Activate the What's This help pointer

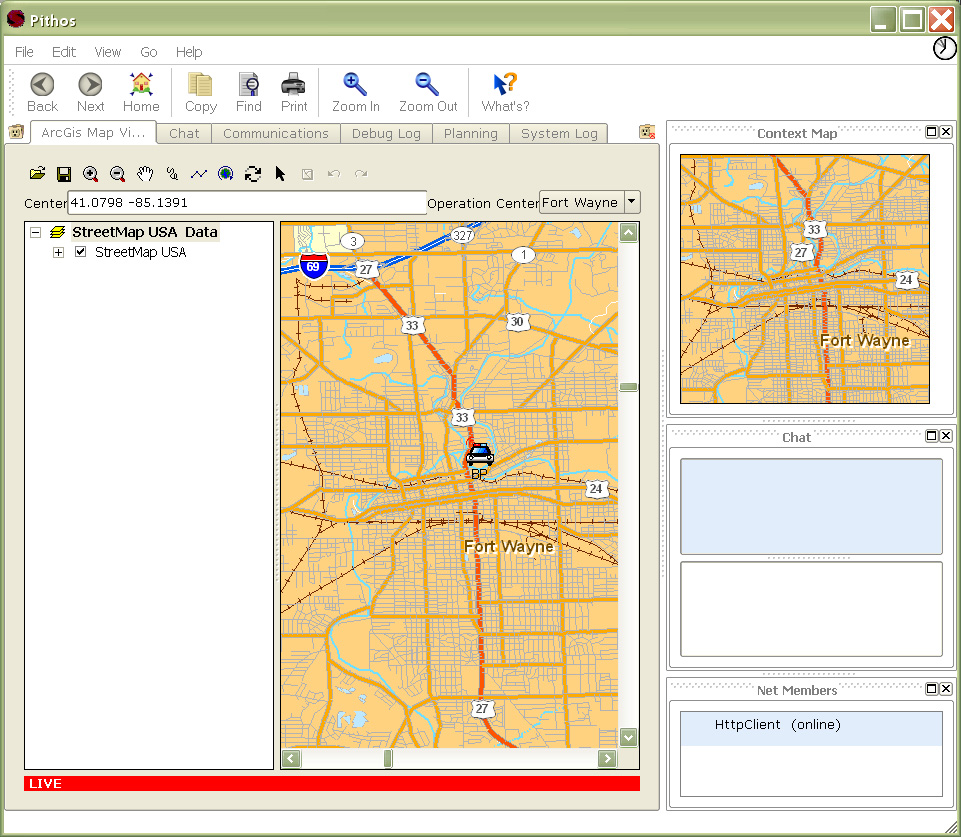point(505,92)
